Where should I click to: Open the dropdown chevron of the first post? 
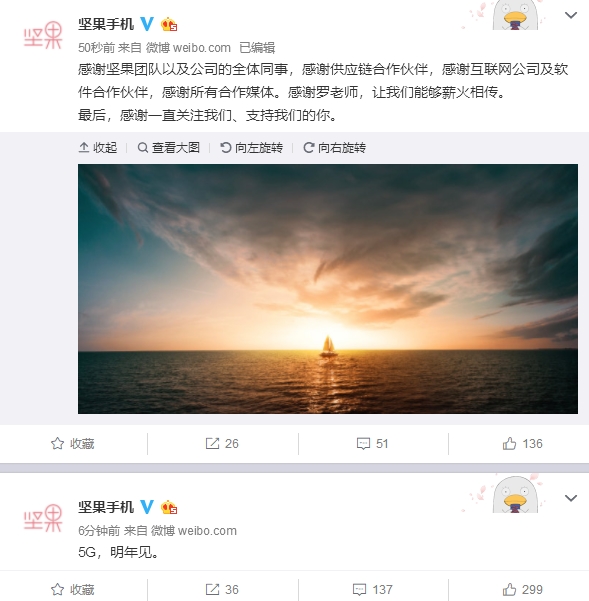coord(571,15)
